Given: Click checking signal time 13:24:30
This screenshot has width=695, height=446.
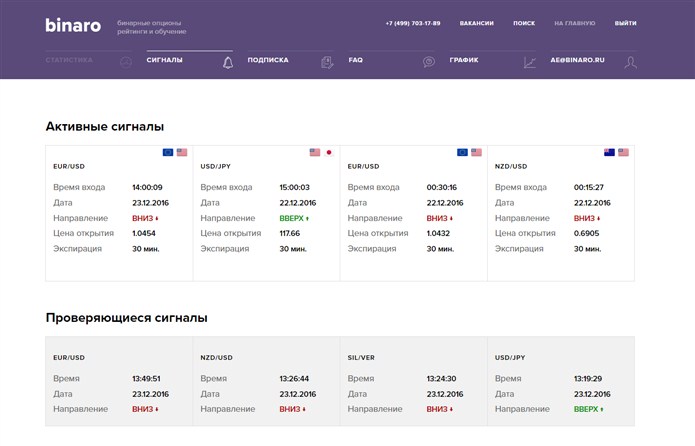Looking at the screenshot, I should click(441, 379).
